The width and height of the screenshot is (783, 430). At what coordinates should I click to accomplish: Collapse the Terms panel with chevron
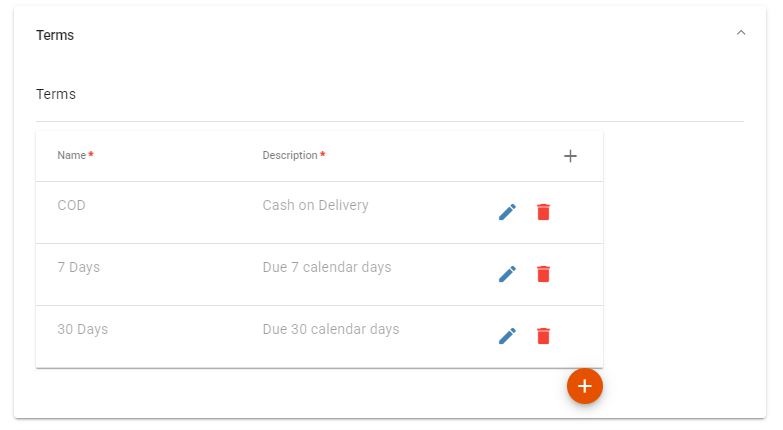point(741,33)
